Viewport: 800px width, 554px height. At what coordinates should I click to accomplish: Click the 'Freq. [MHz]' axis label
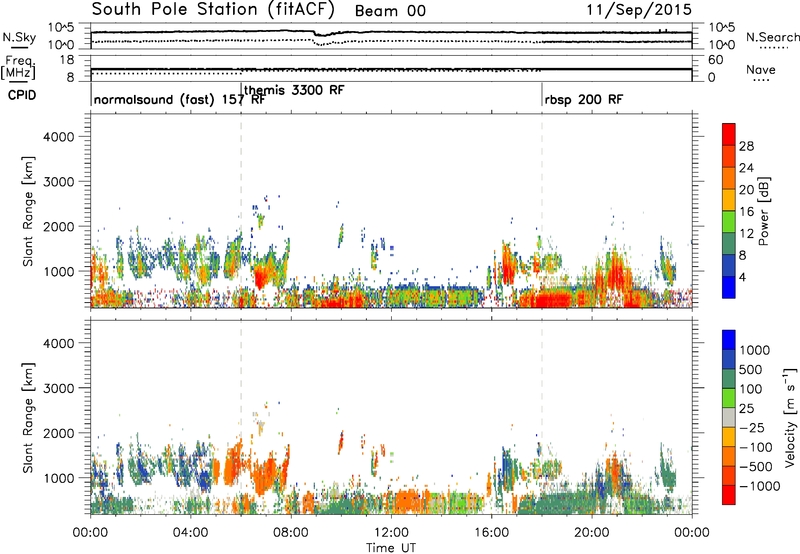[x=19, y=67]
